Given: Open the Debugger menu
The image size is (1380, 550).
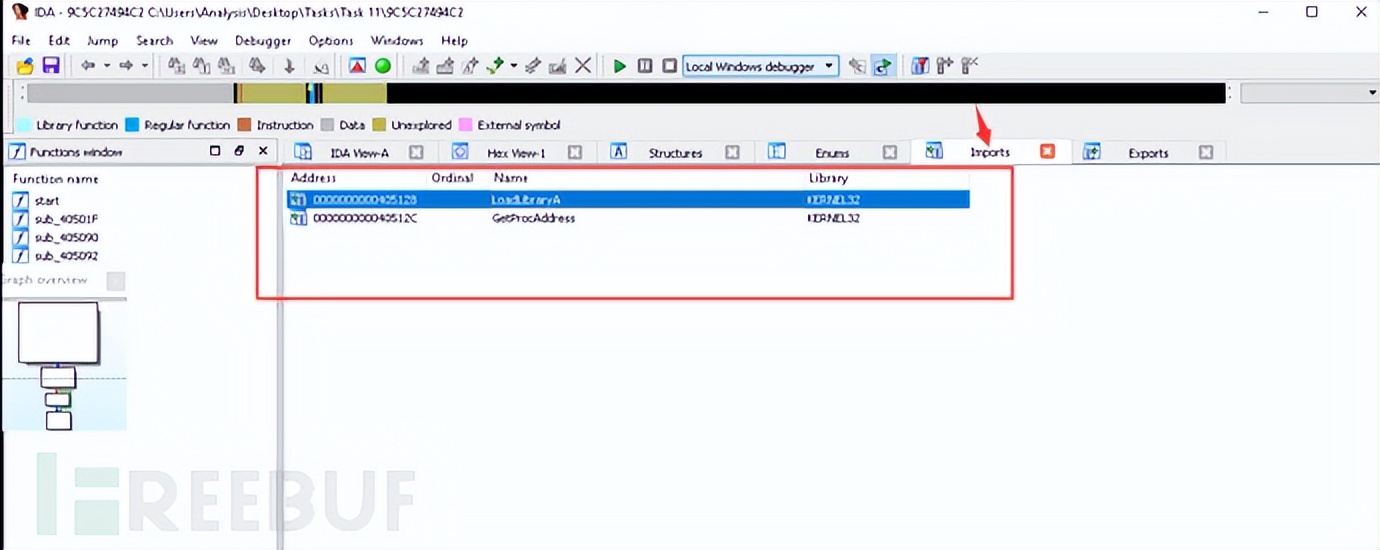Looking at the screenshot, I should click(263, 41).
